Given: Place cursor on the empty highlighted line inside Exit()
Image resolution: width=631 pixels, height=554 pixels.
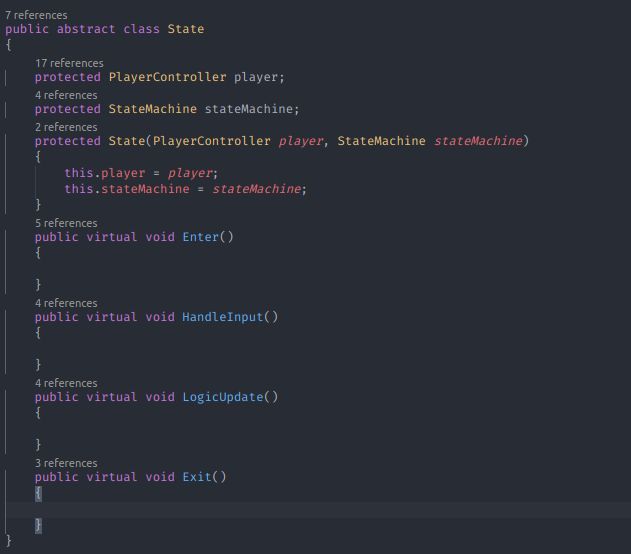Looking at the screenshot, I should pos(318,510).
